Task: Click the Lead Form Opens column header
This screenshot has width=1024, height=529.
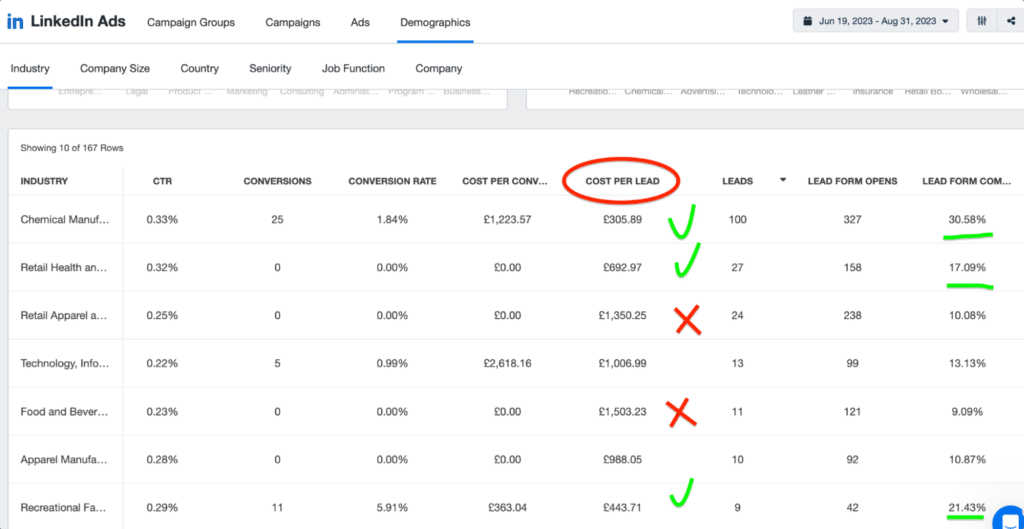Action: point(852,181)
